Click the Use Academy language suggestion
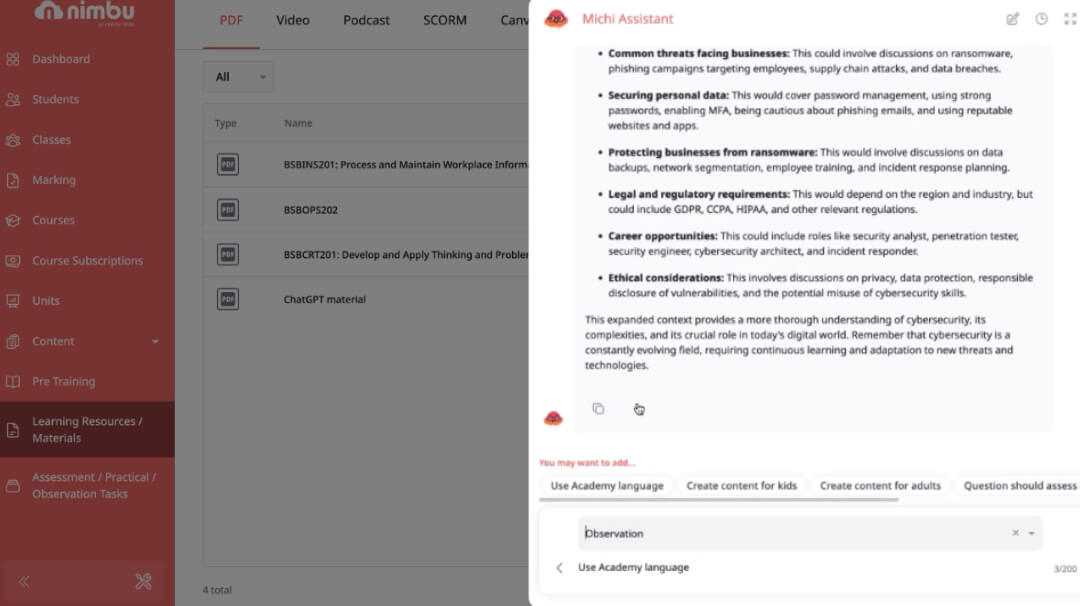Viewport: 1080px width, 606px height. (605, 485)
